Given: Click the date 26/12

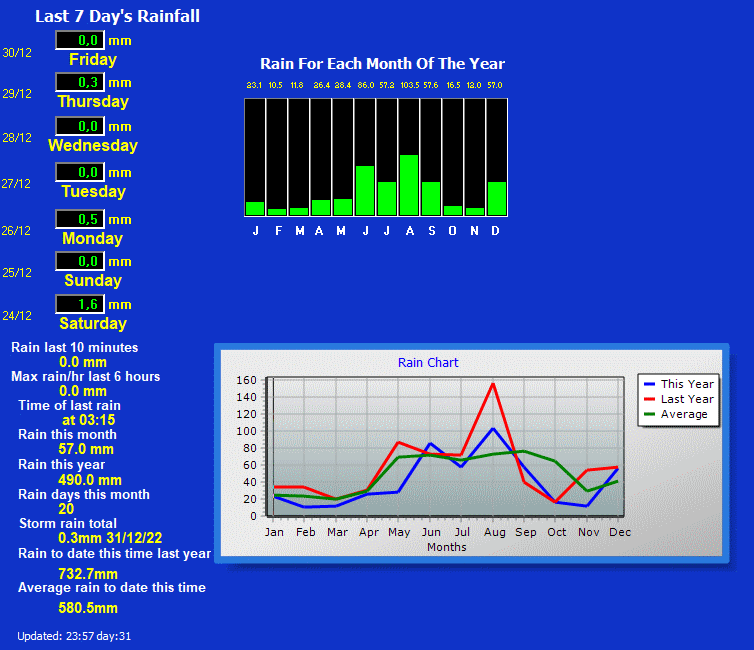Looking at the screenshot, I should pyautogui.click(x=16, y=231).
